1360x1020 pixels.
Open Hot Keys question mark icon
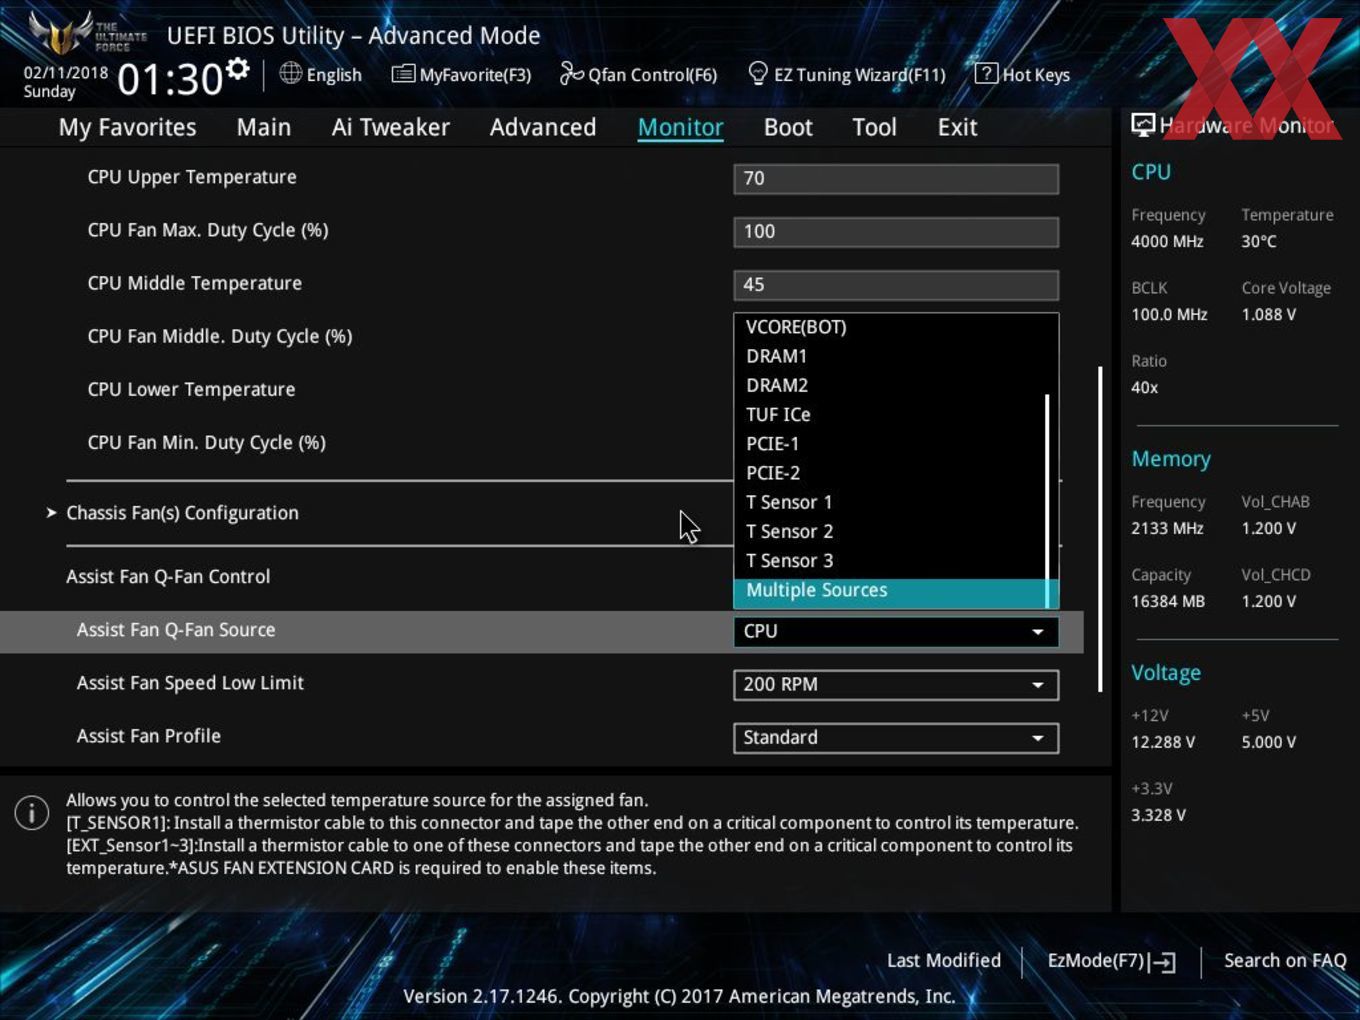[x=985, y=73]
